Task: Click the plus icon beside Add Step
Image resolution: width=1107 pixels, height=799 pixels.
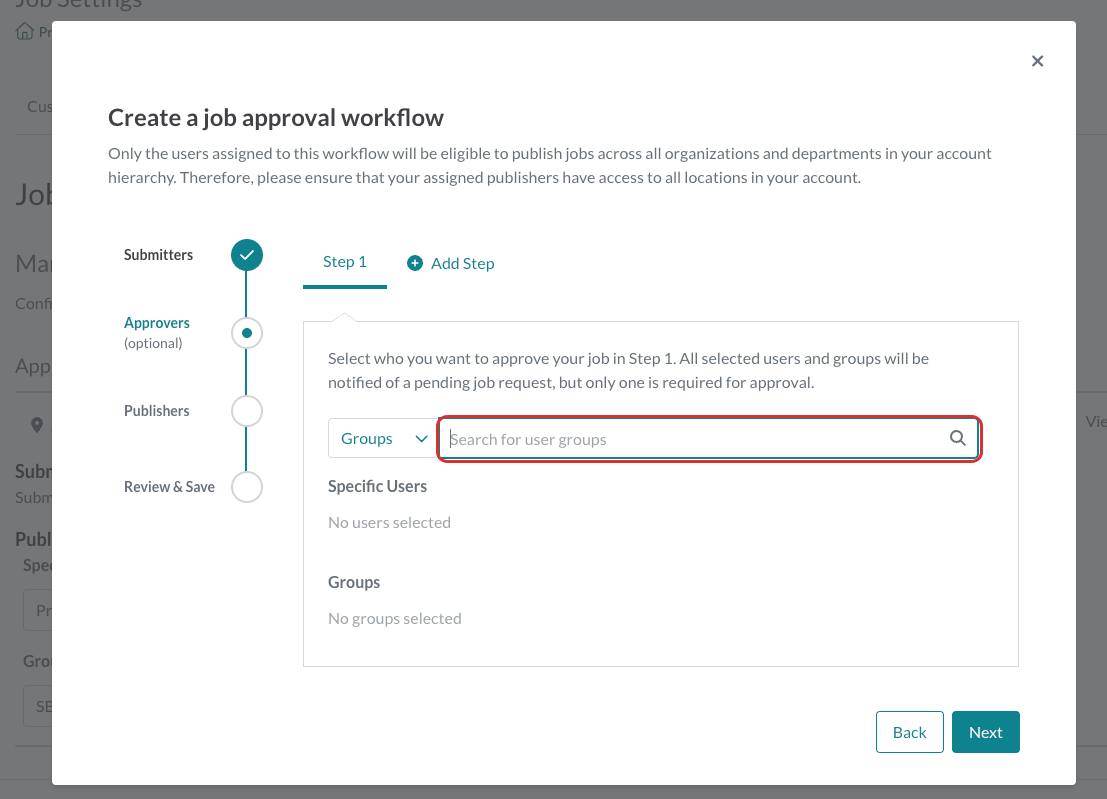Action: tap(415, 263)
